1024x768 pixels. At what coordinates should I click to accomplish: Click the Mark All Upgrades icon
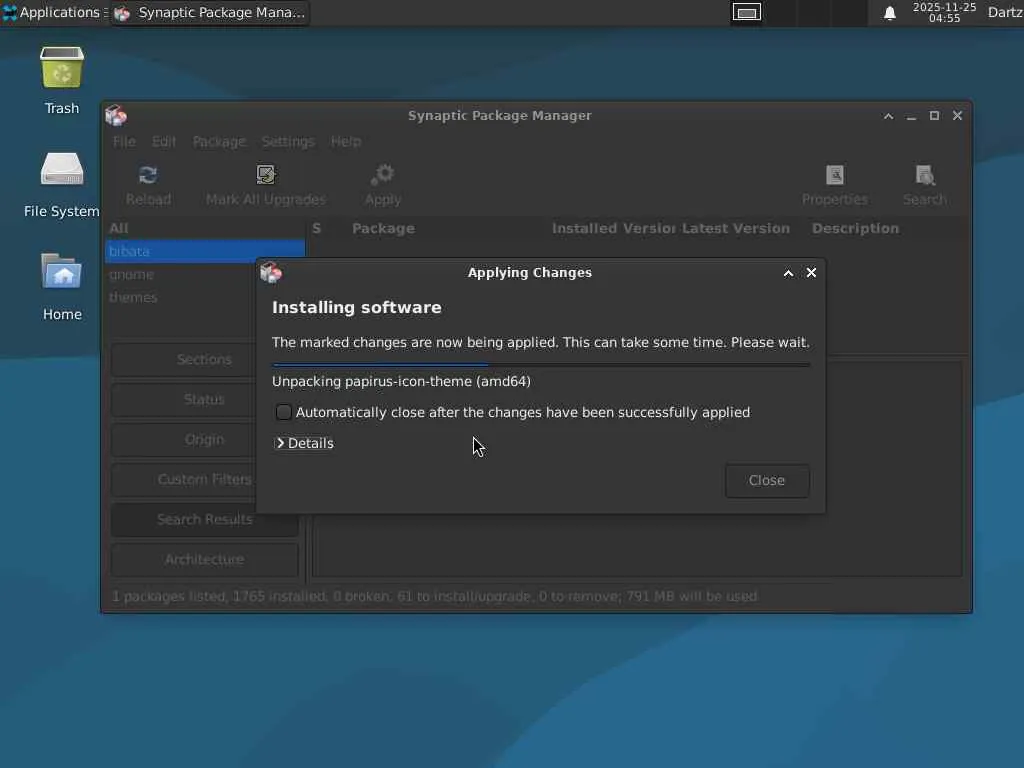click(x=266, y=174)
